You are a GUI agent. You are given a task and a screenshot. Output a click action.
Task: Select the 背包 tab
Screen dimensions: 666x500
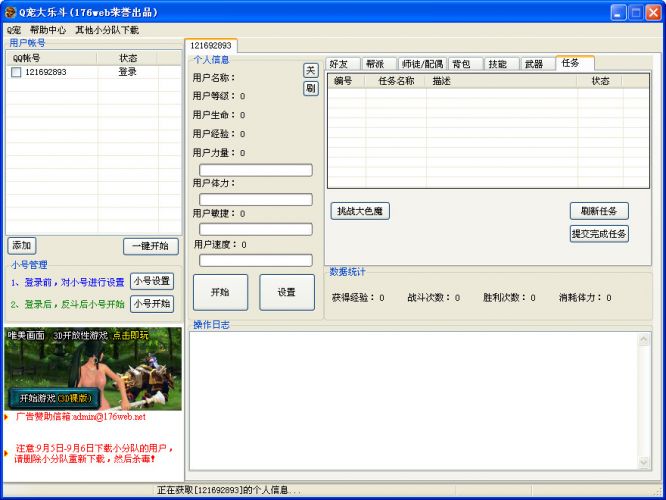tap(461, 64)
